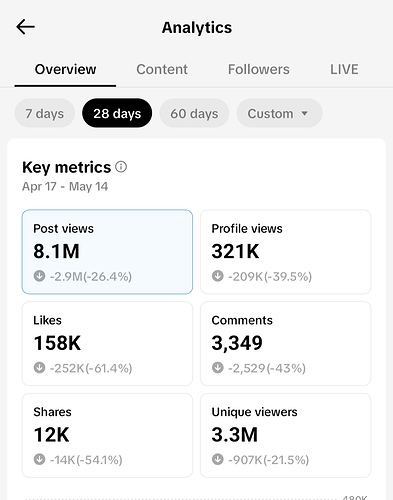Select the Likes metric card
Viewport: 393px width, 500px height.
[x=107, y=344]
